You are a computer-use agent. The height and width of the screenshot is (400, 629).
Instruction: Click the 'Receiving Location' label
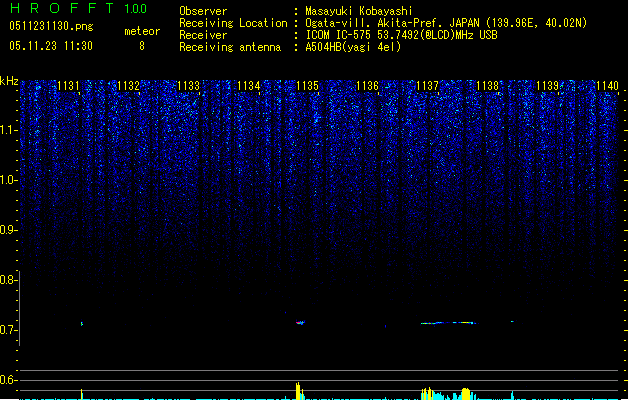[233, 23]
